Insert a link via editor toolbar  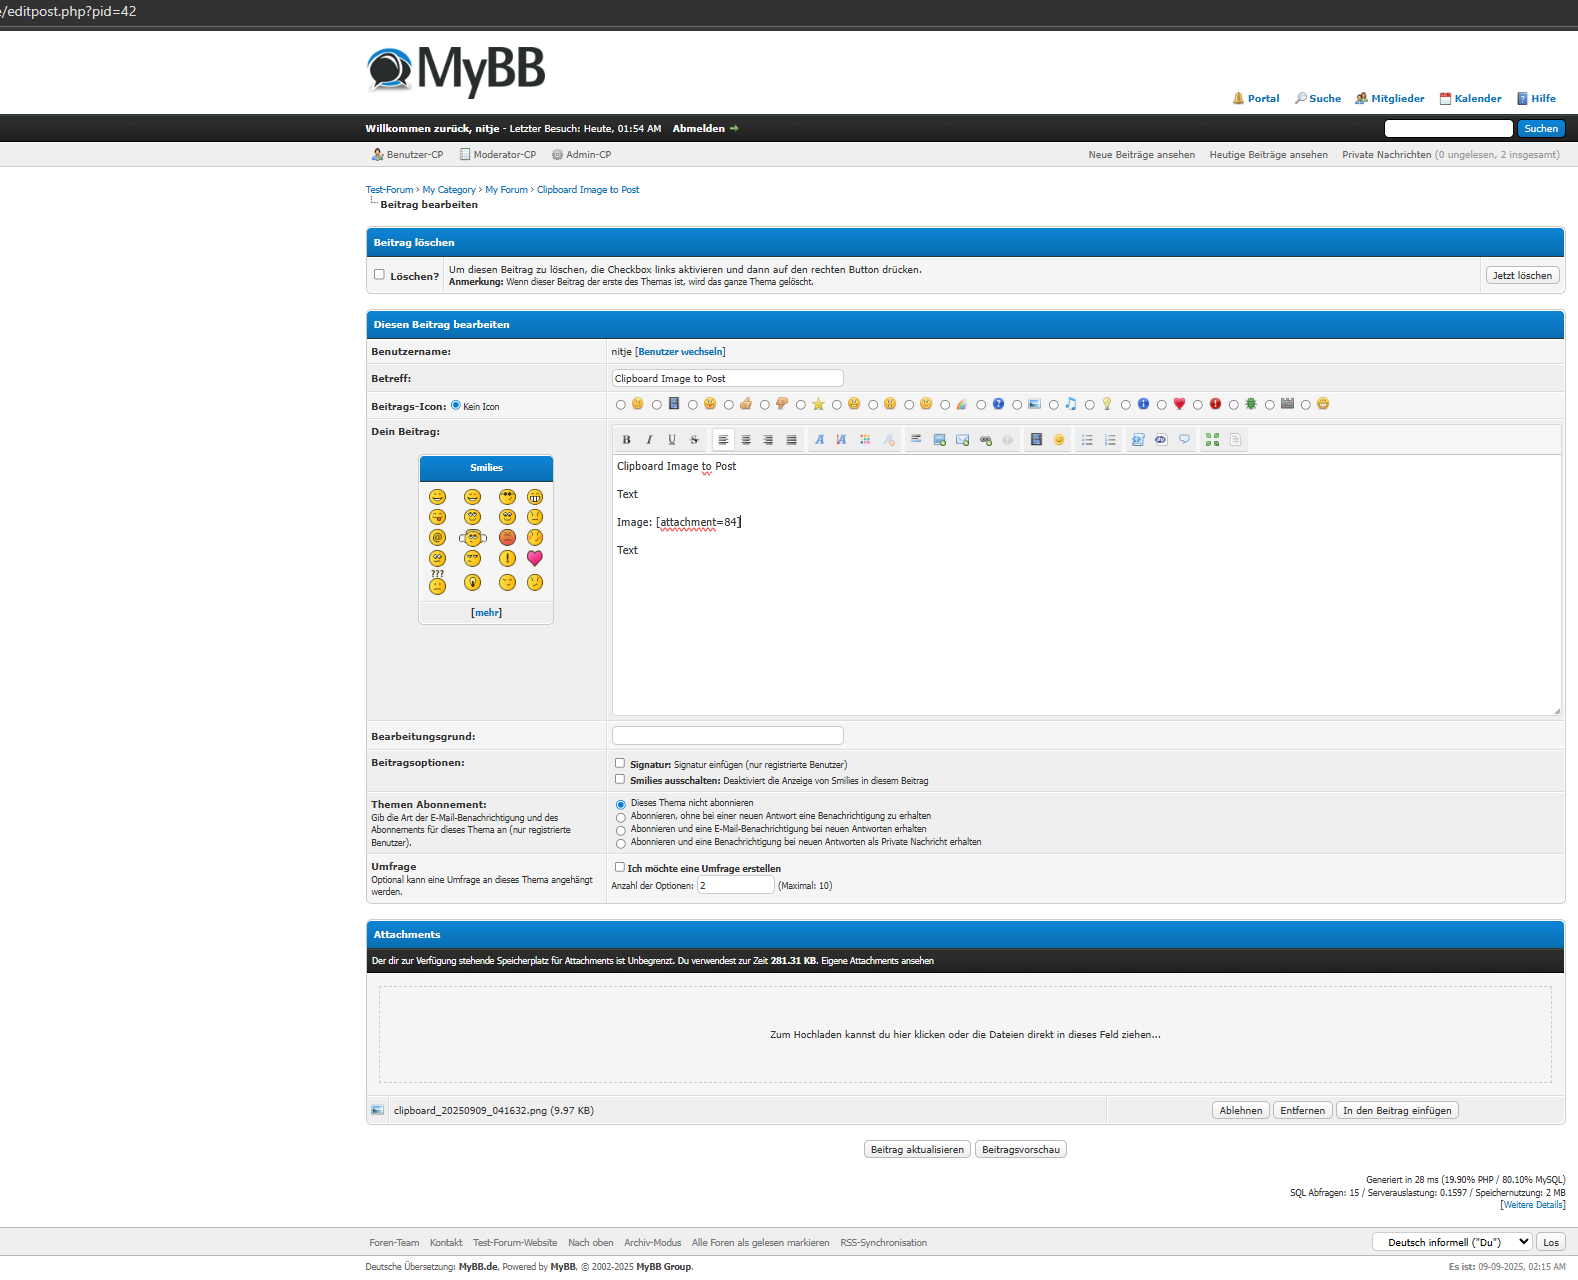pyautogui.click(x=985, y=440)
